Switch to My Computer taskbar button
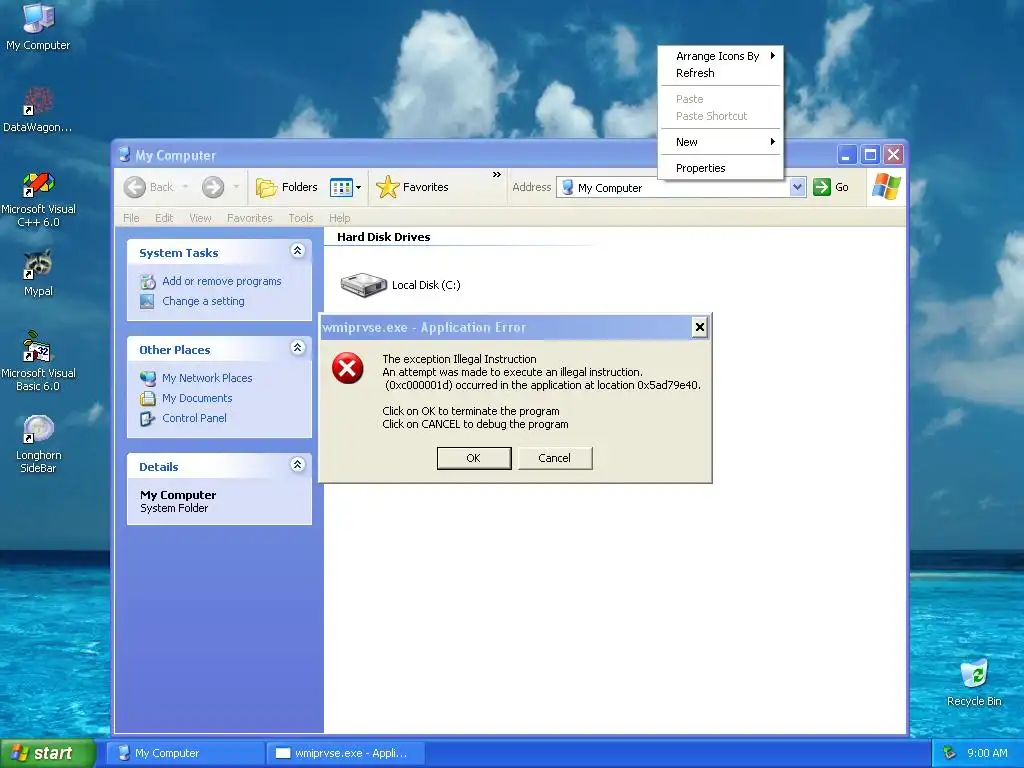This screenshot has width=1024, height=768. click(x=185, y=753)
